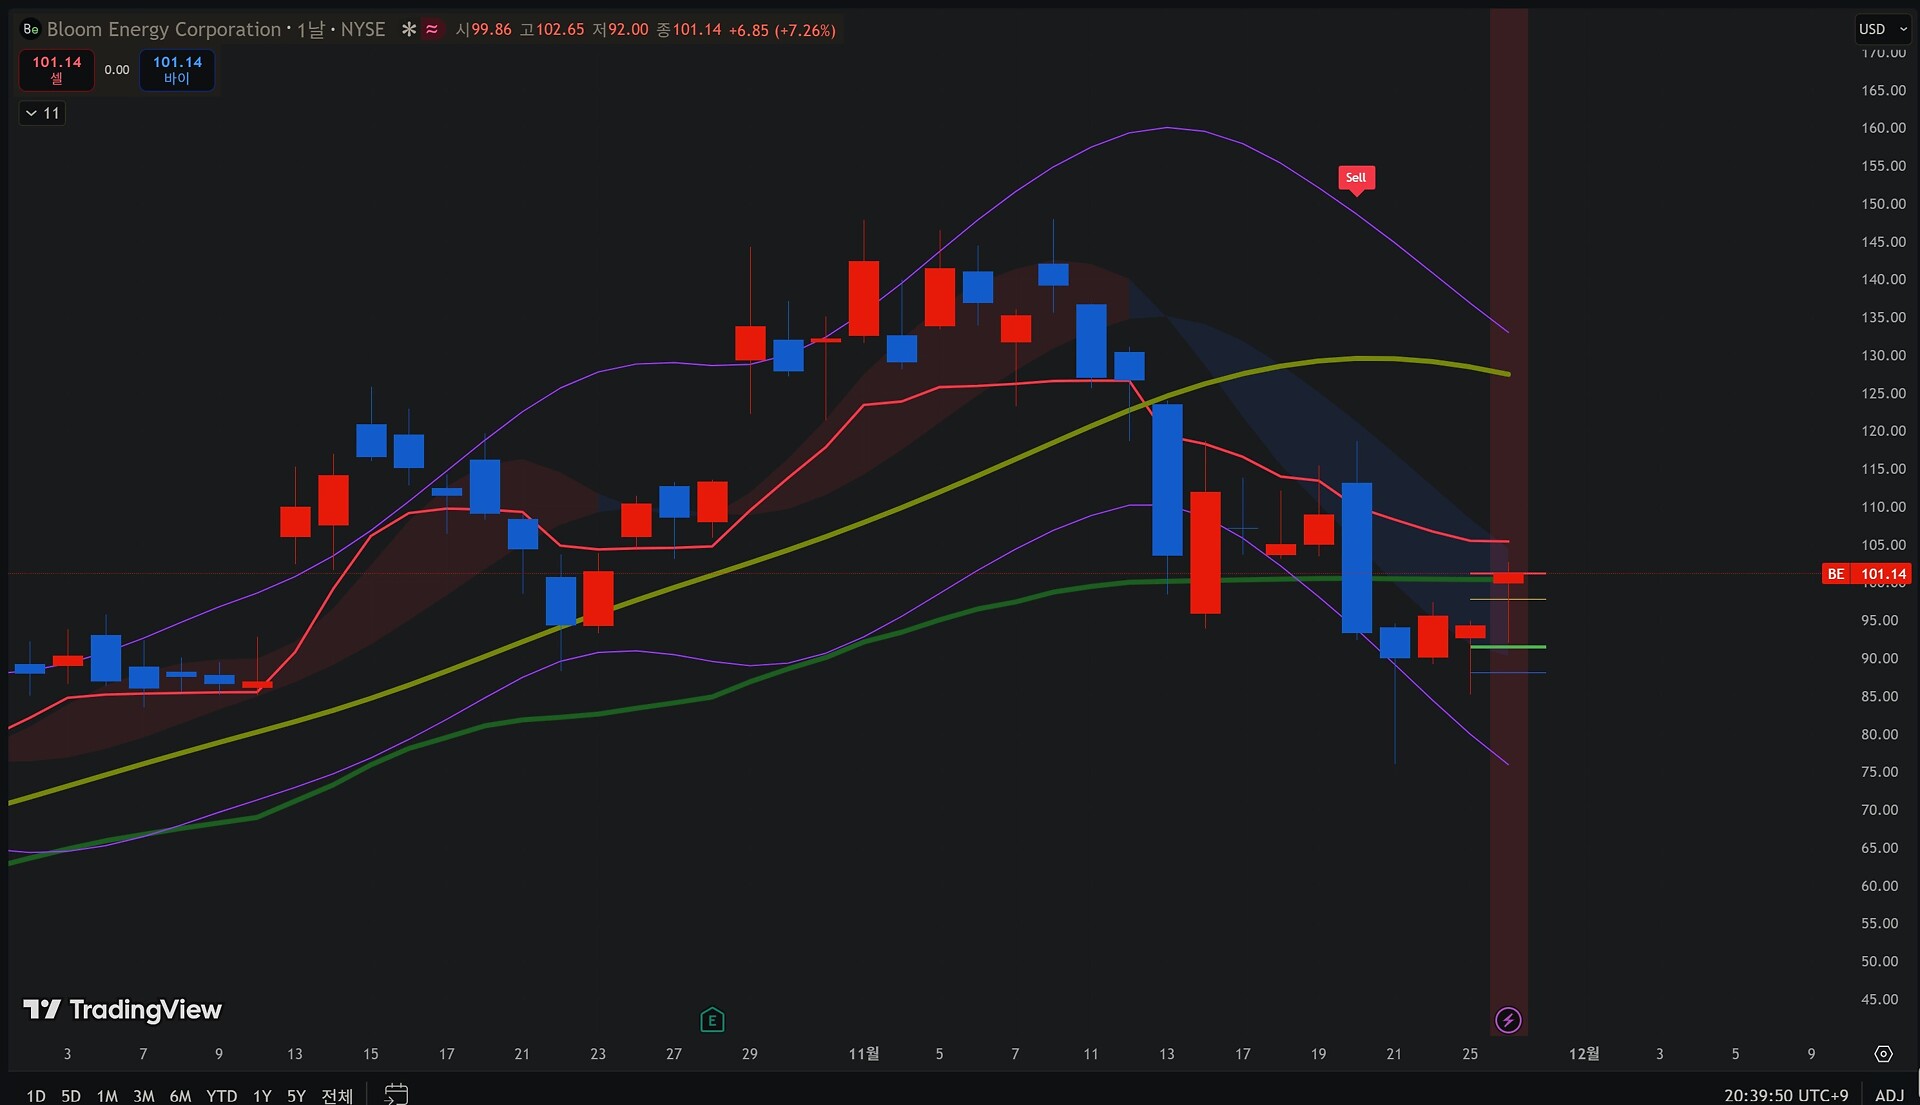Viewport: 1920px width, 1105px height.
Task: Select the YTD time range
Action: (x=221, y=1096)
